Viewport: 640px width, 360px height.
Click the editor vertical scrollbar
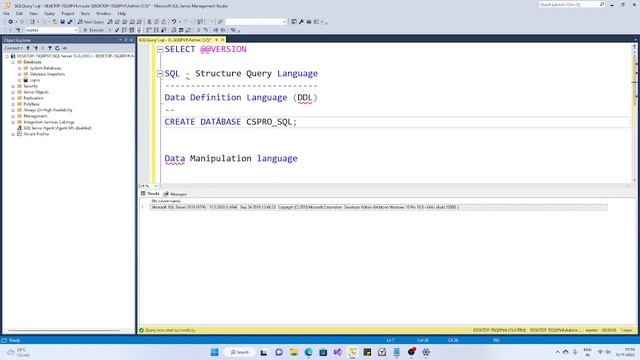point(634,112)
